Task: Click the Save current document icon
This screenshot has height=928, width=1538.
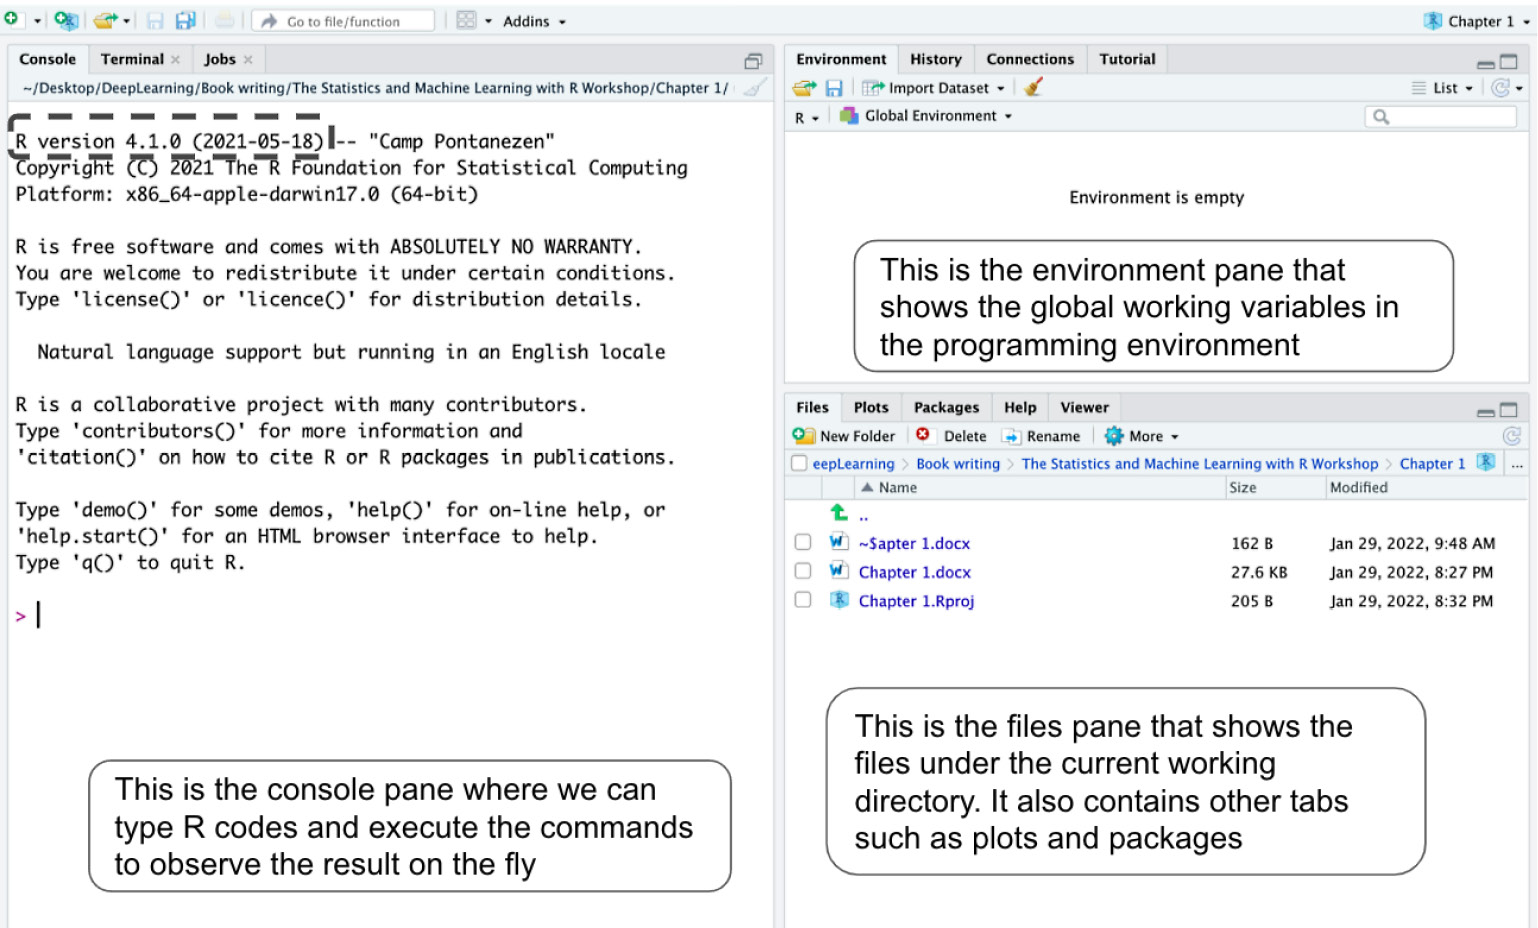Action: pyautogui.click(x=155, y=21)
